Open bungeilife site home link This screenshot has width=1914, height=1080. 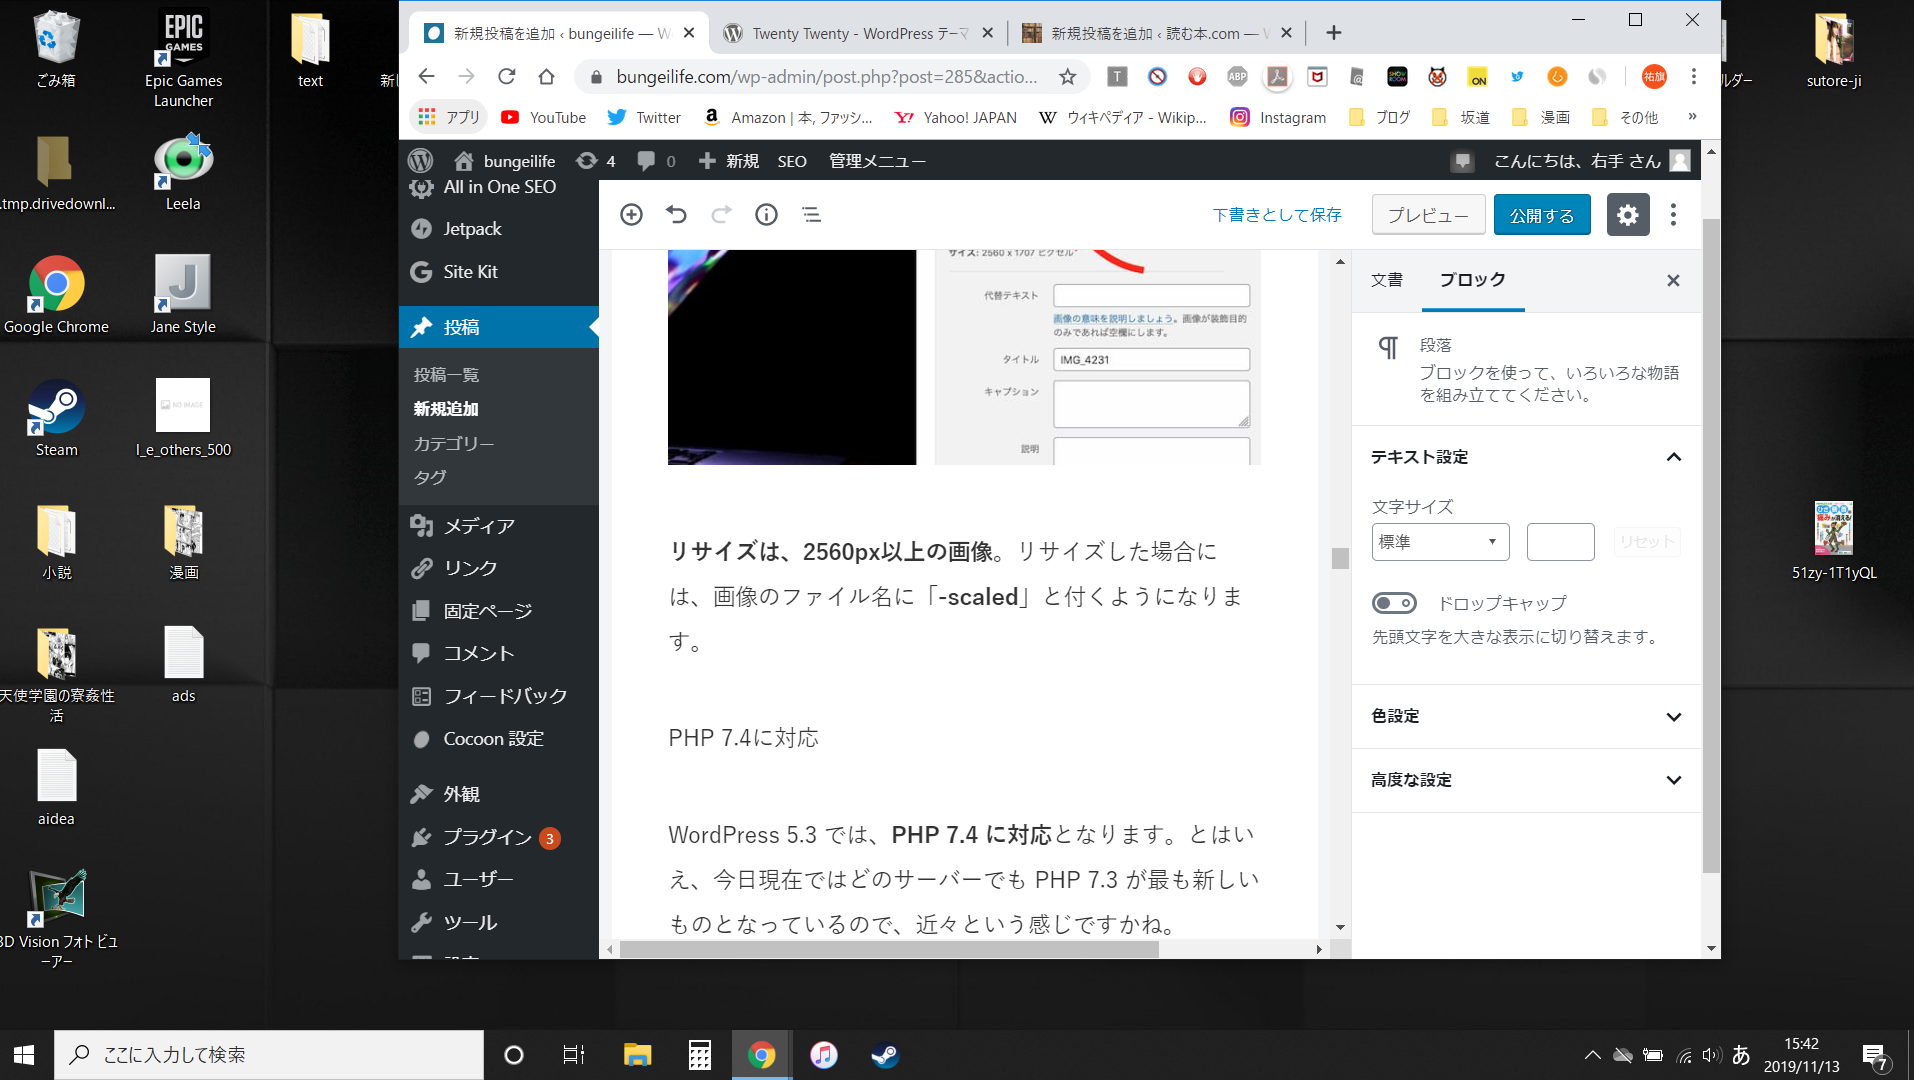pyautogui.click(x=505, y=161)
